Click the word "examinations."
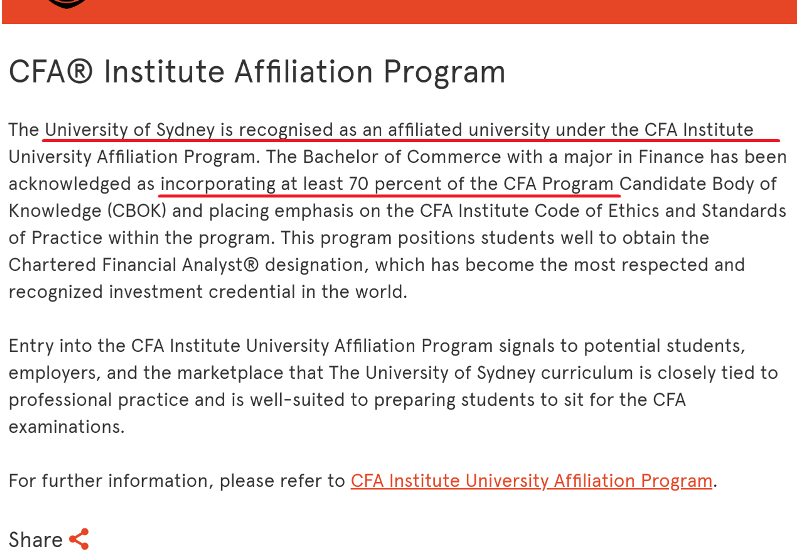 click(x=66, y=427)
